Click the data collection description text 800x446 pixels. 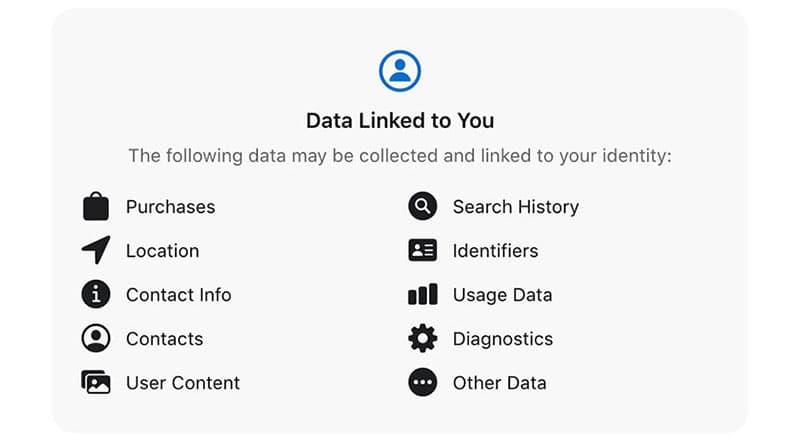(x=400, y=157)
